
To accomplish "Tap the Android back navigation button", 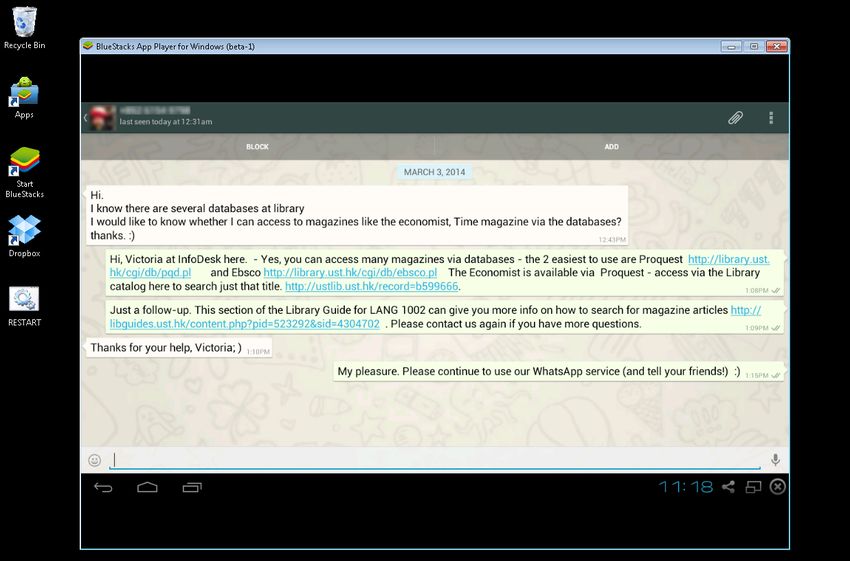I will (x=103, y=487).
